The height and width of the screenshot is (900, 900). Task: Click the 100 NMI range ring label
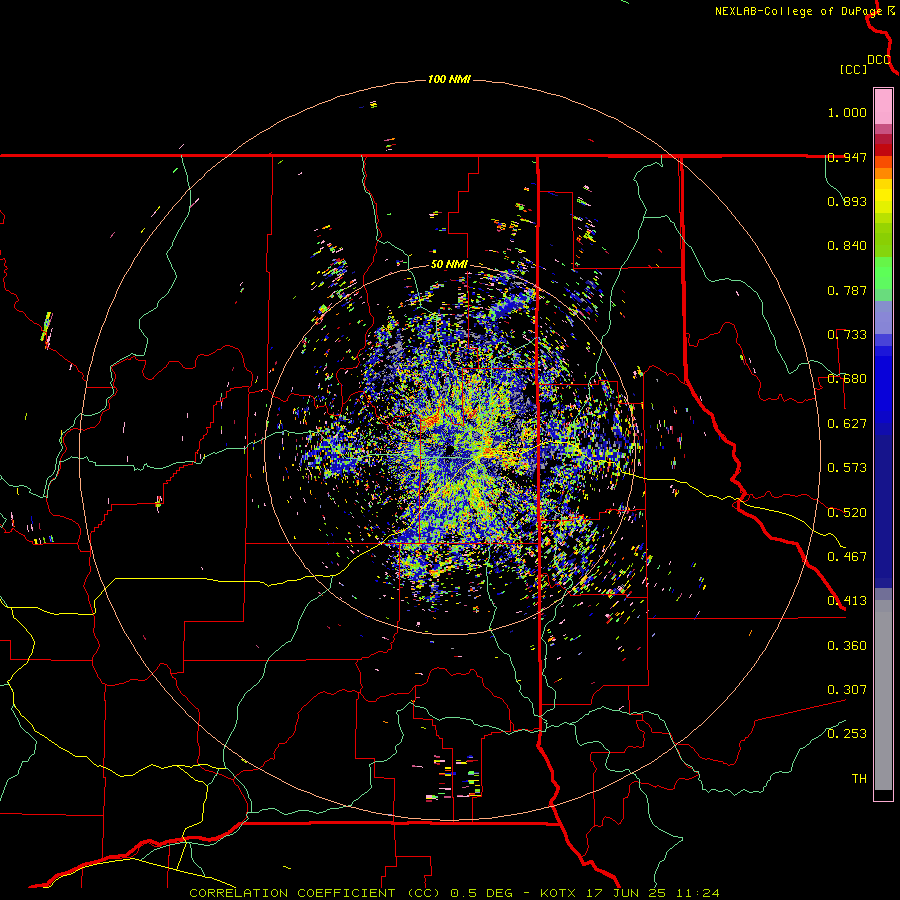coord(449,79)
